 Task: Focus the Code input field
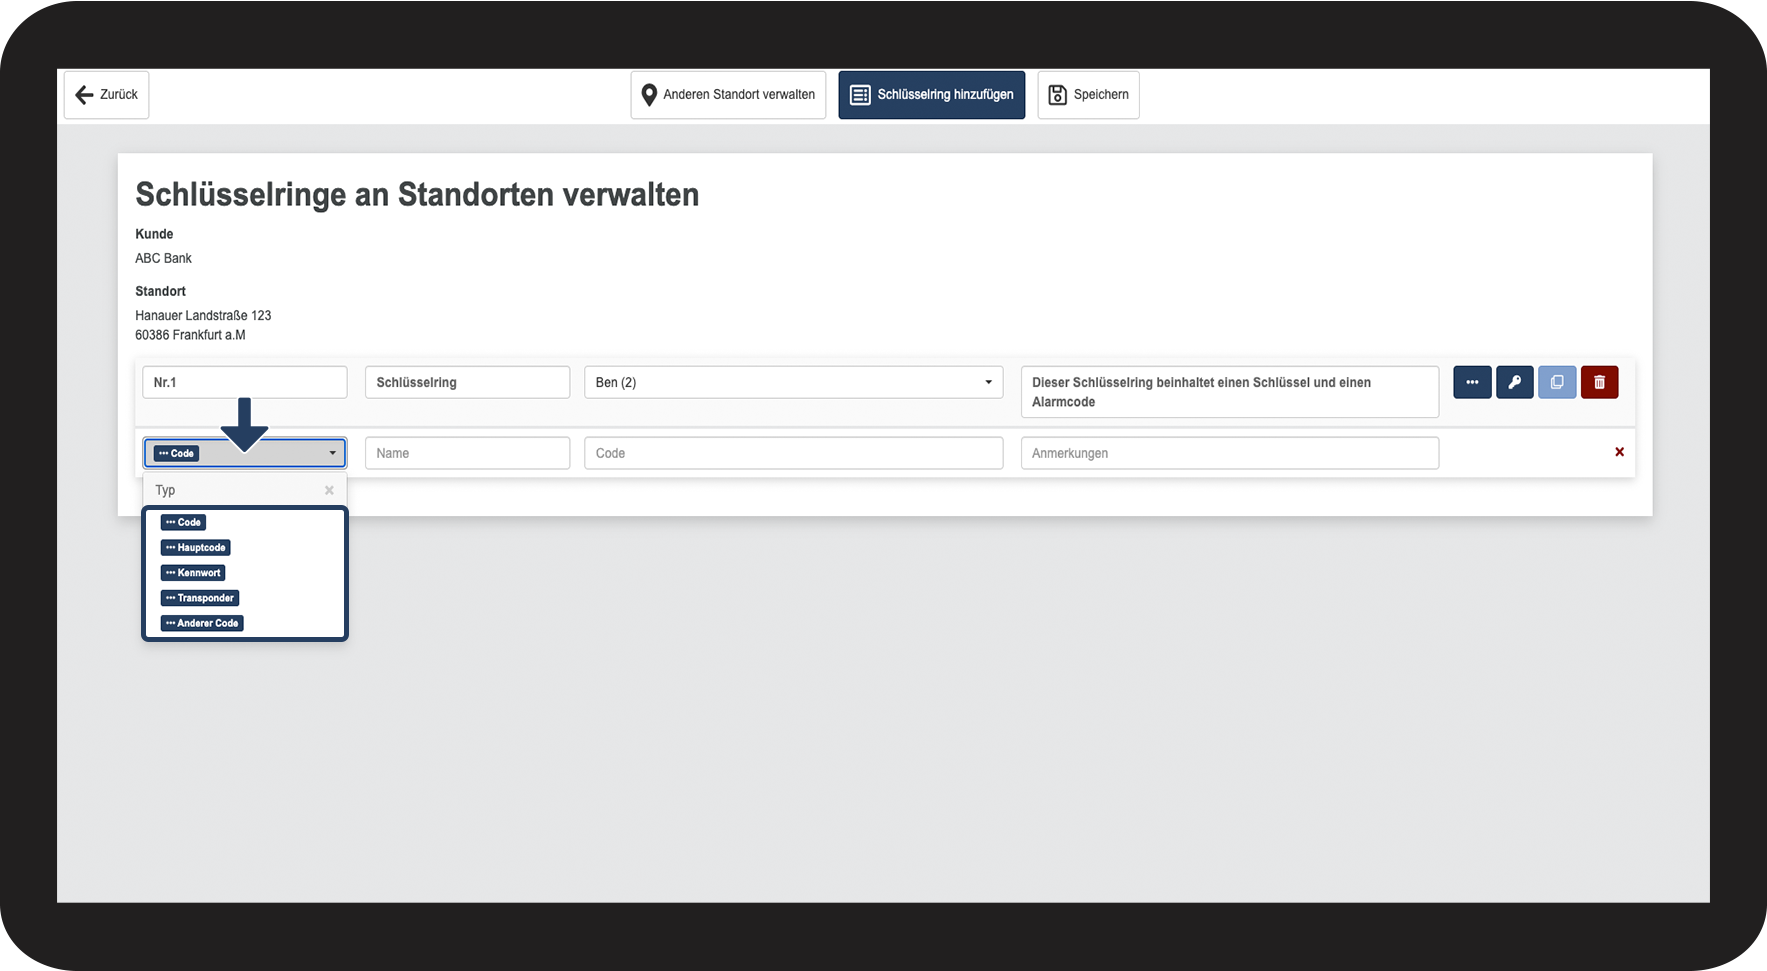tap(793, 453)
